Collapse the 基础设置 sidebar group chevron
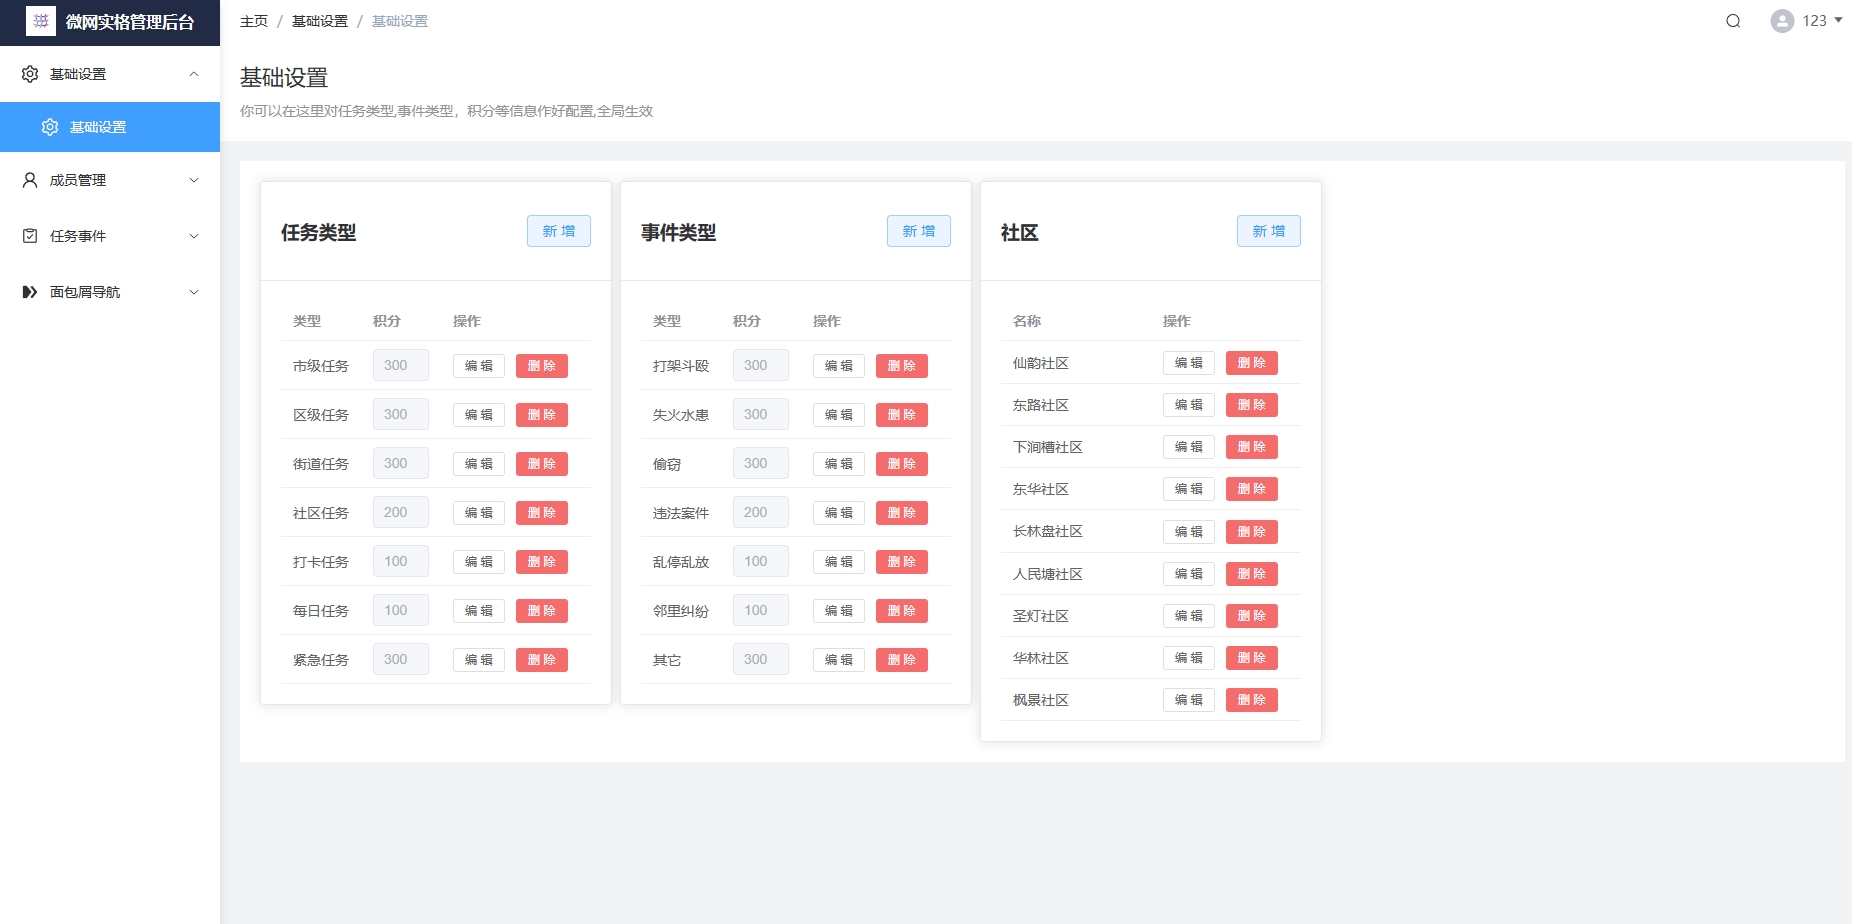The height and width of the screenshot is (924, 1852). point(194,74)
